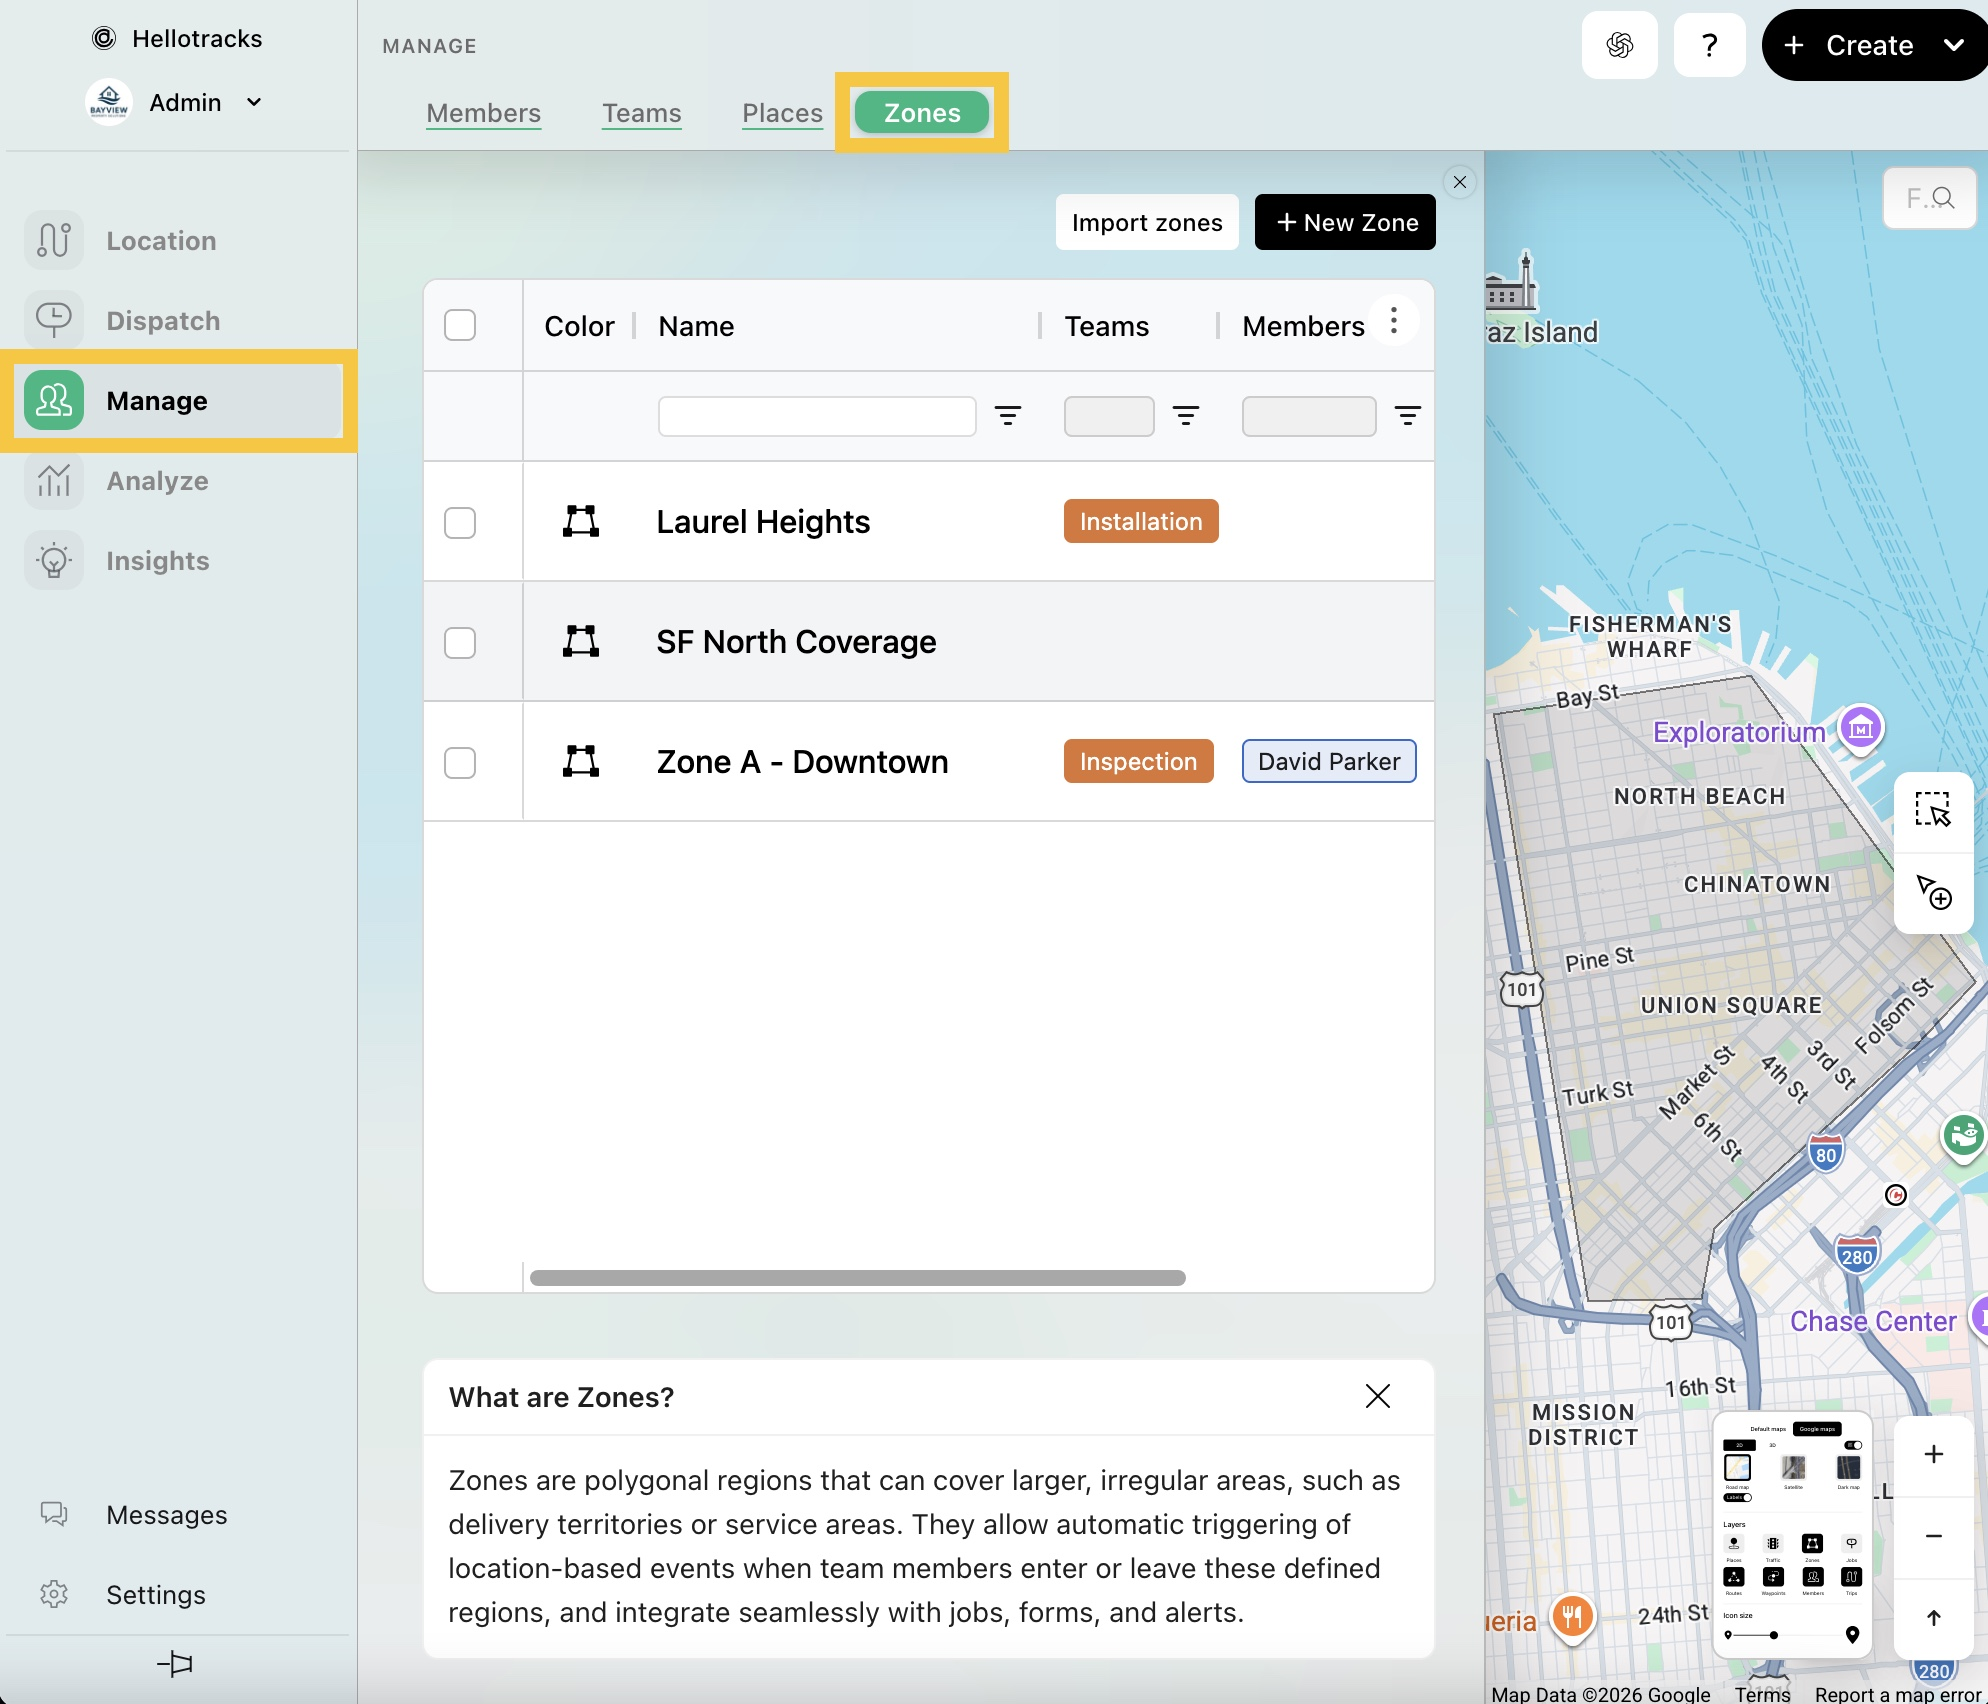Activate the map rectangle selection tool
This screenshot has width=1988, height=1704.
tap(1932, 810)
